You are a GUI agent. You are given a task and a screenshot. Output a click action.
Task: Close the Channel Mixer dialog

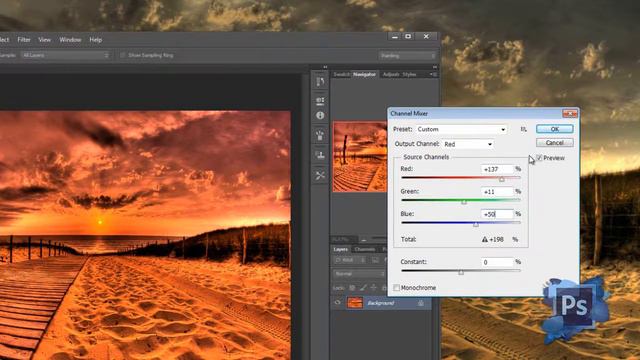tap(569, 113)
